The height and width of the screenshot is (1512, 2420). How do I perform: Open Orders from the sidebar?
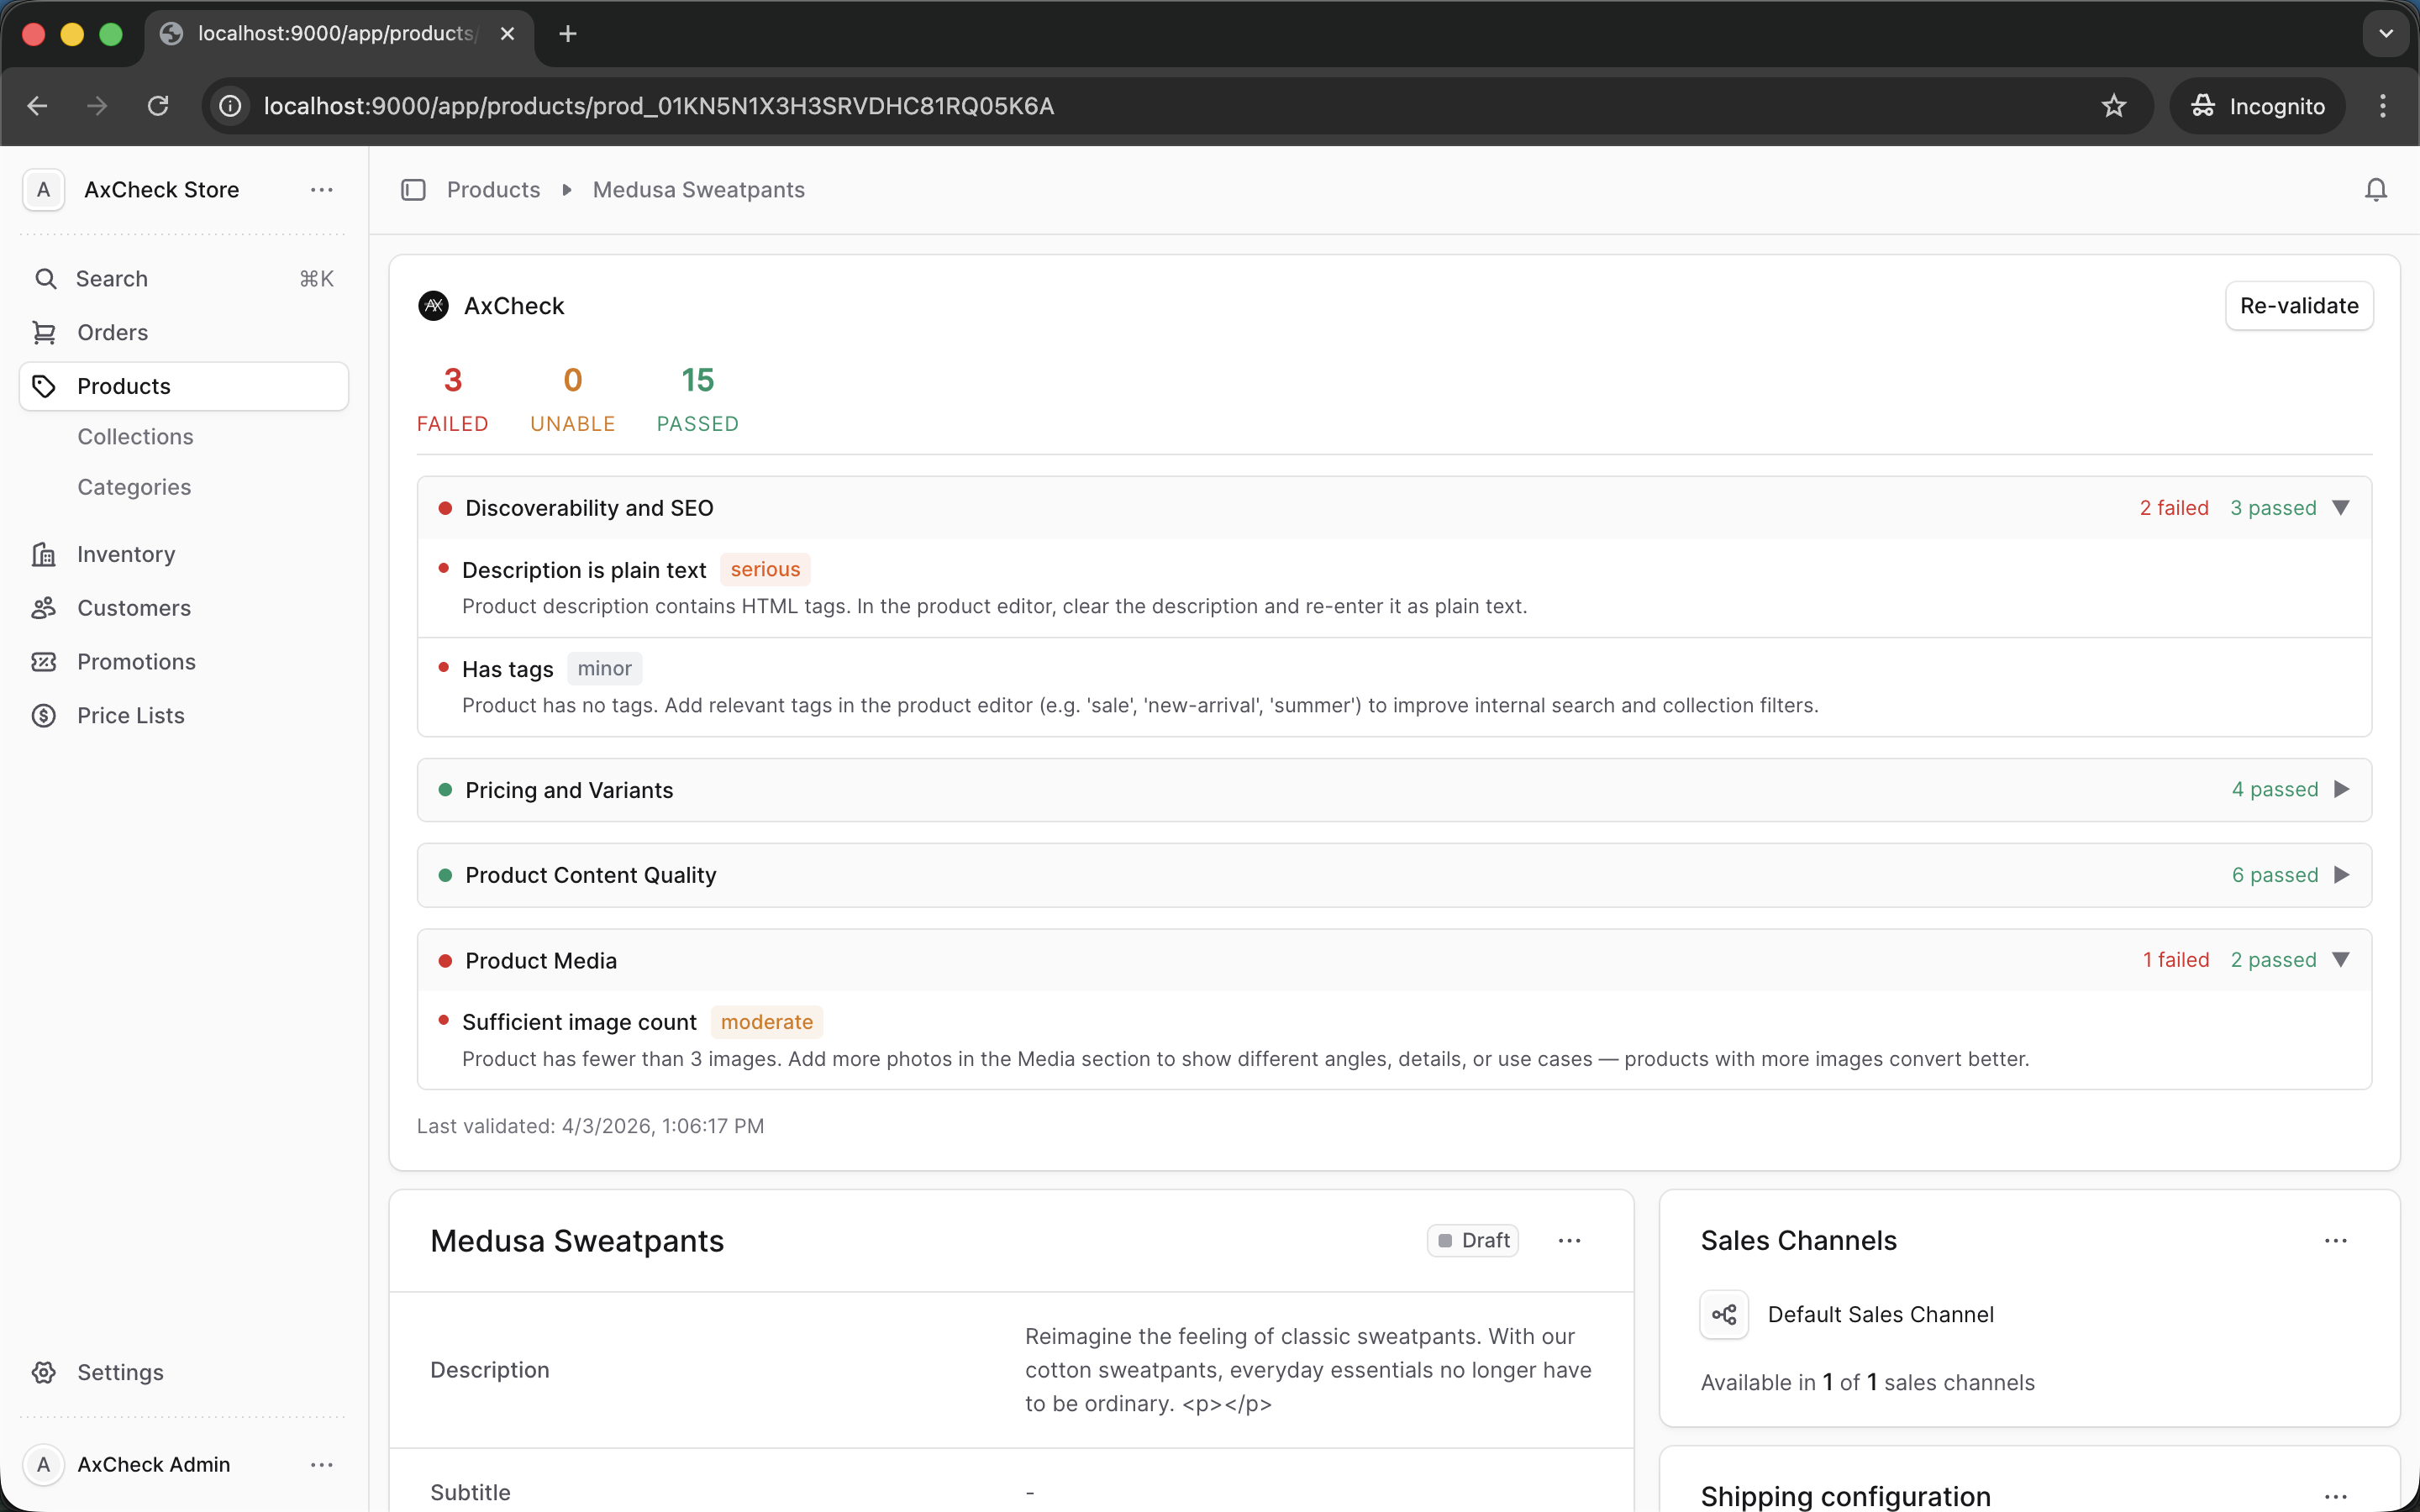(111, 332)
